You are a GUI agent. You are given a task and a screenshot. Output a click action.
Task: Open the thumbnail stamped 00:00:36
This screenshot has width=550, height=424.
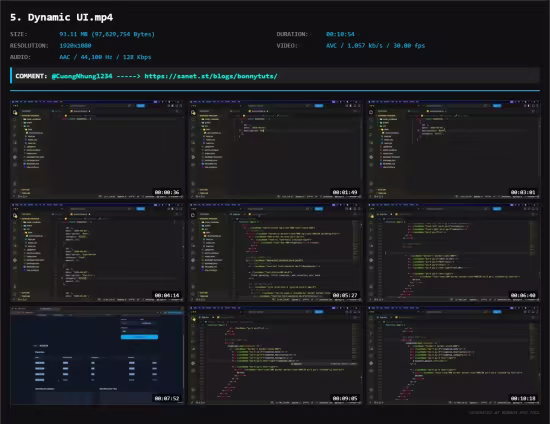97,149
